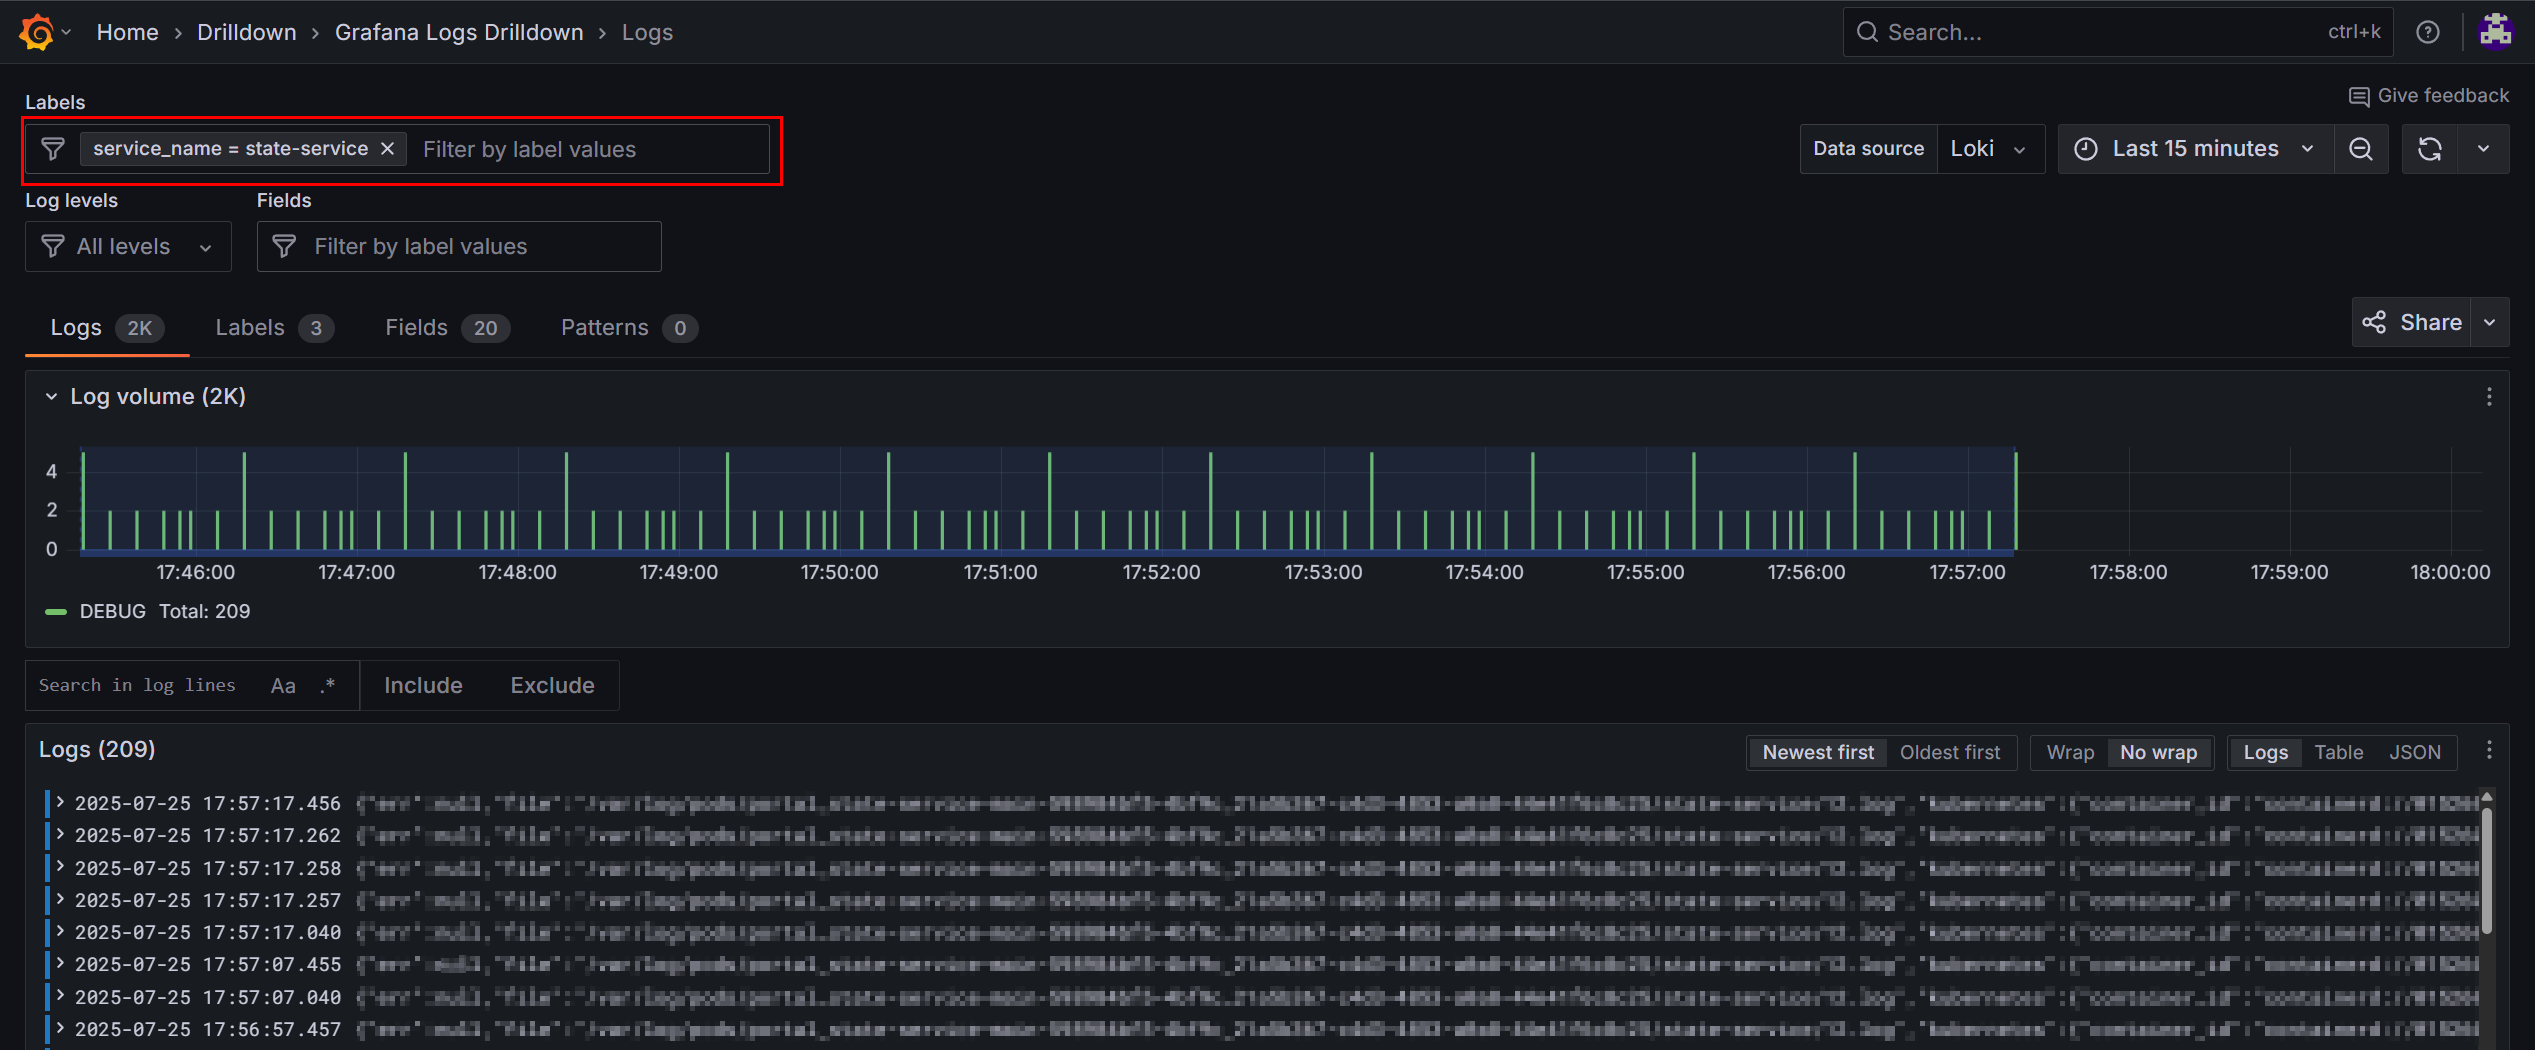Open the help question mark icon

point(2427,32)
